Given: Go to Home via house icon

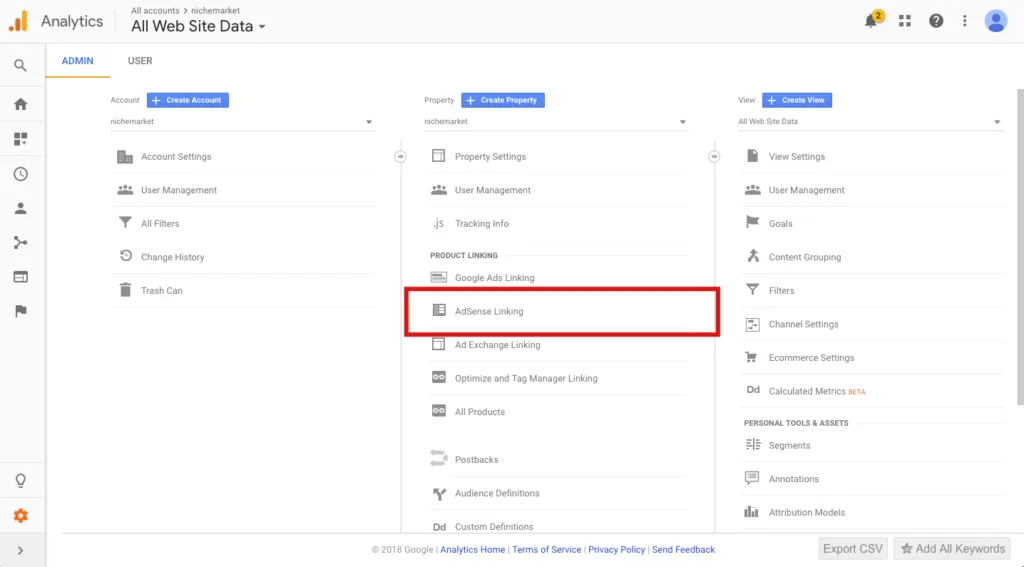Looking at the screenshot, I should click(x=20, y=104).
